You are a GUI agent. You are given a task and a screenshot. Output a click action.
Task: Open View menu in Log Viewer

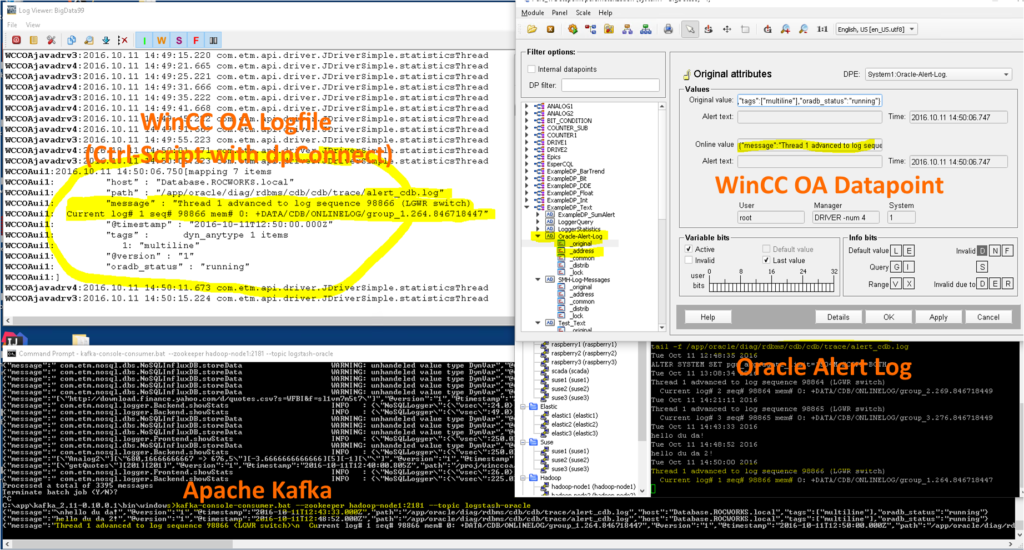coord(33,25)
